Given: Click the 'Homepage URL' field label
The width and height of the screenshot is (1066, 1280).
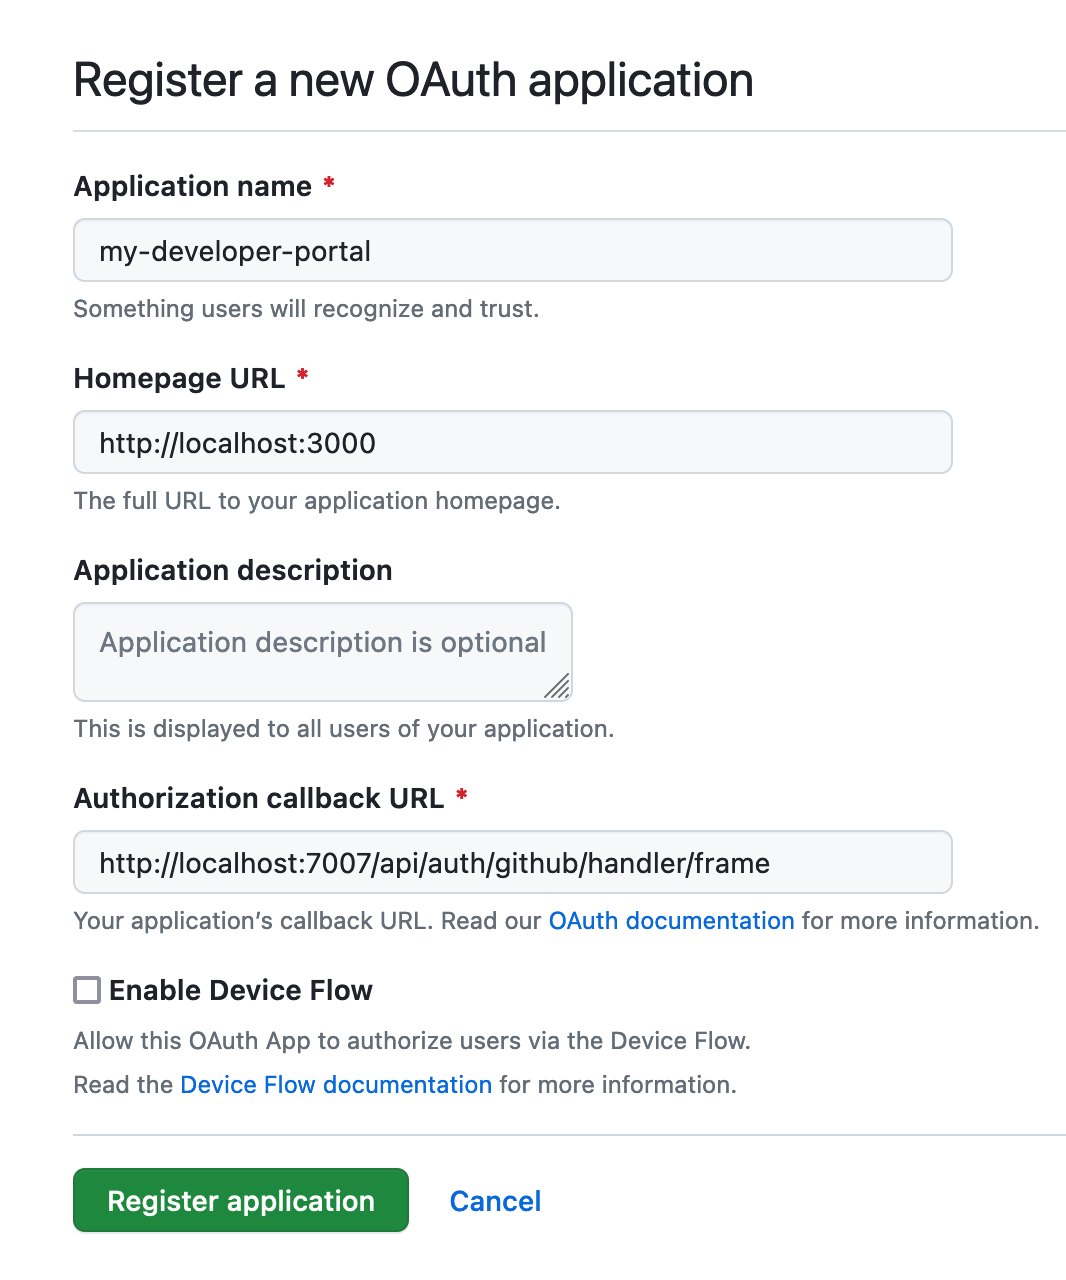Looking at the screenshot, I should coord(180,378).
